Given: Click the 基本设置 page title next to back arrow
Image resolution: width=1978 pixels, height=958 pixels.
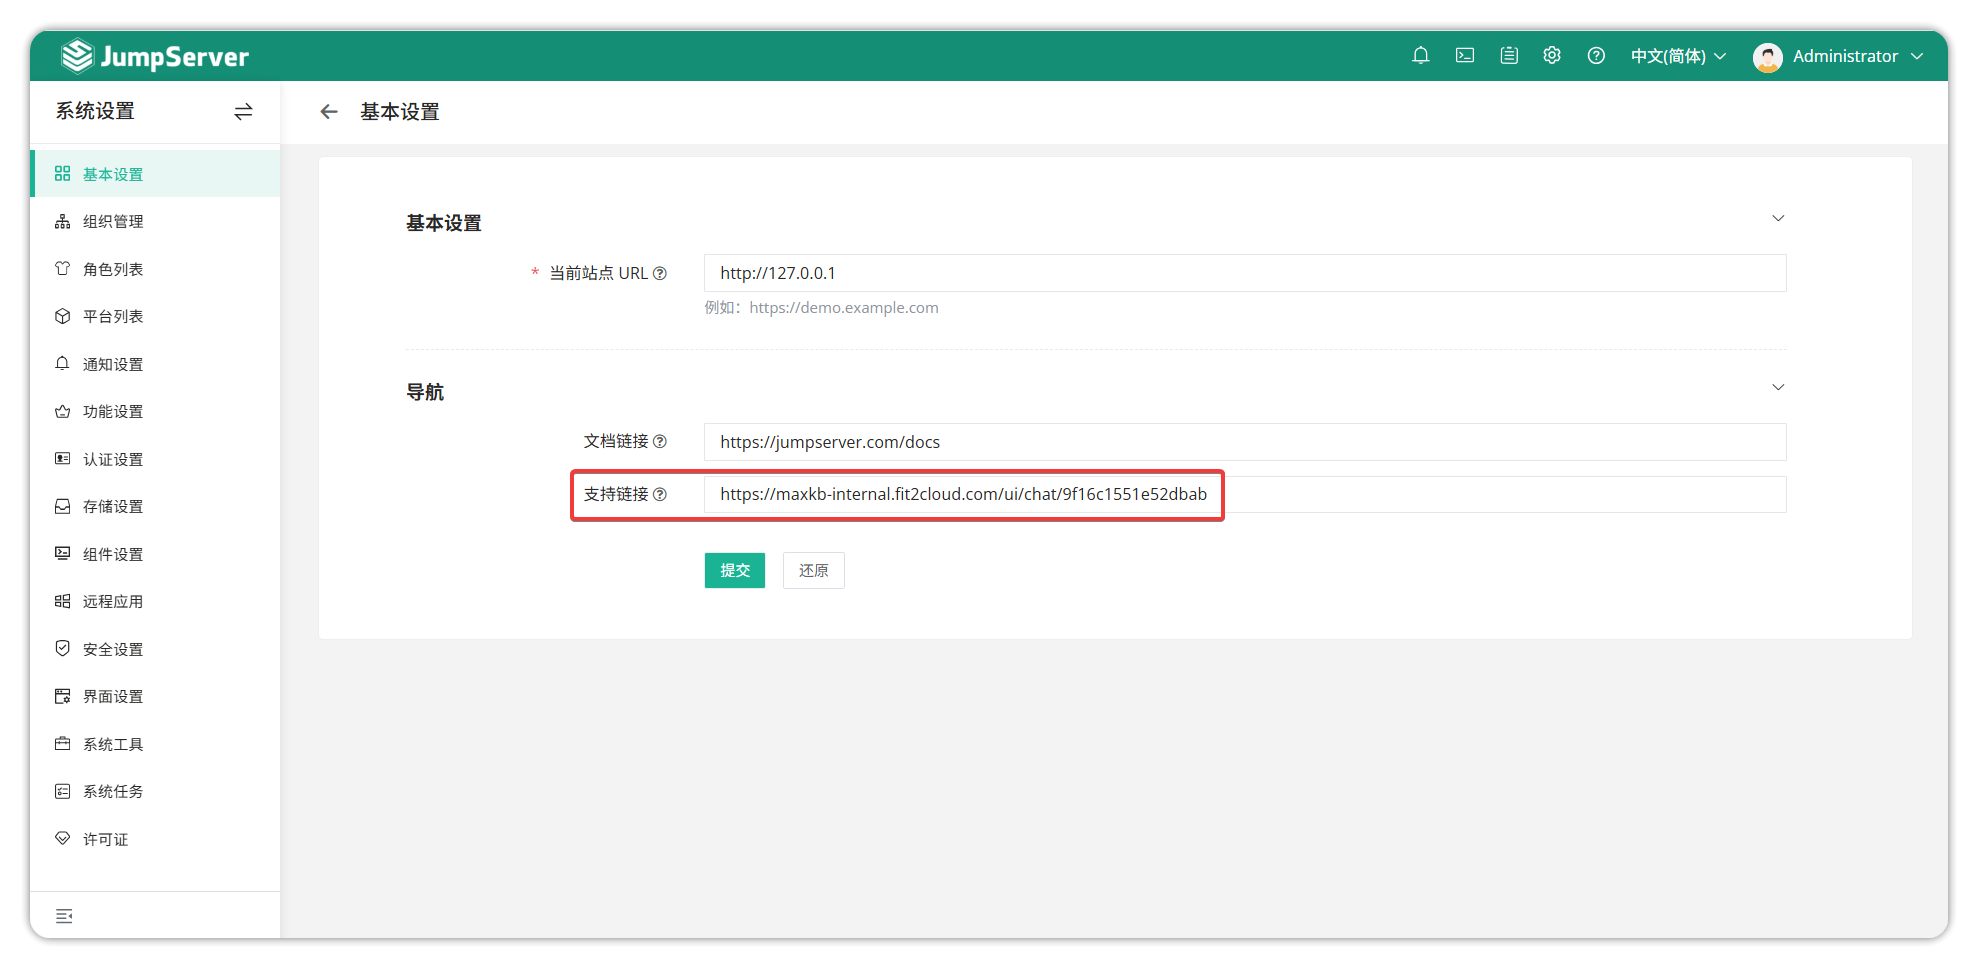Looking at the screenshot, I should click(400, 112).
